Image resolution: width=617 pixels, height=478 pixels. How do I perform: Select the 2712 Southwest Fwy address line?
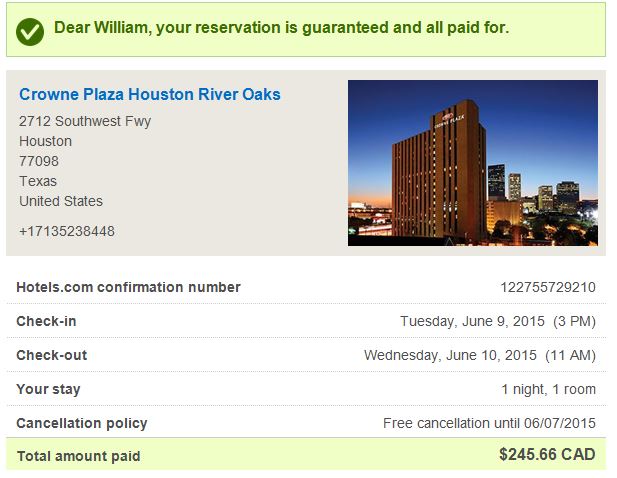coord(85,121)
